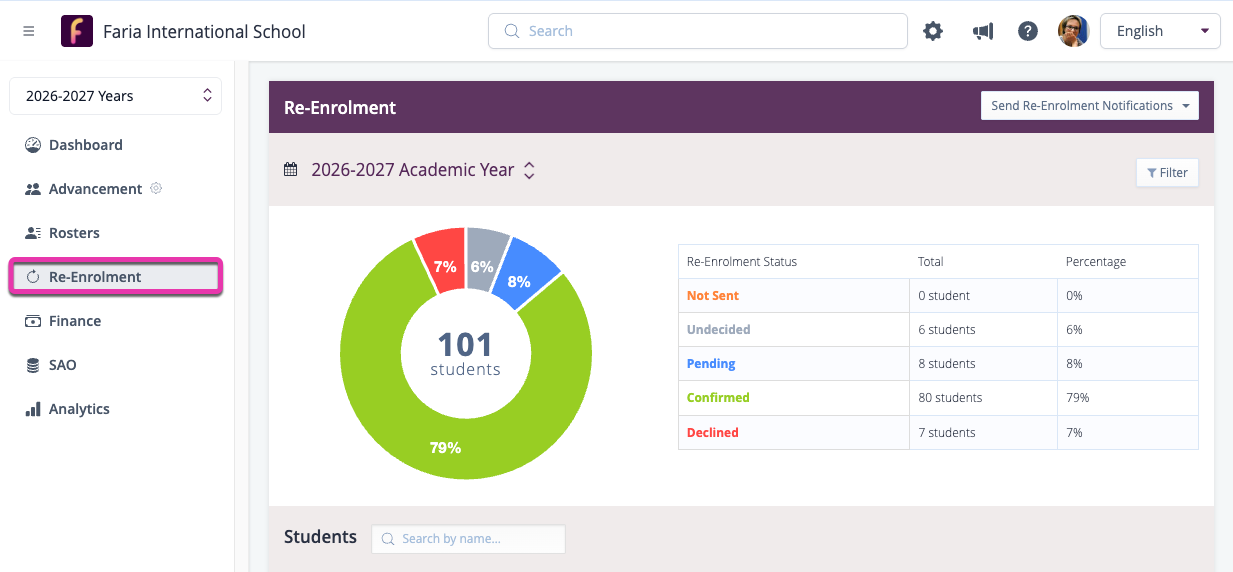Screen dimensions: 1233x572
Task: Click the Filter button
Action: pos(1167,173)
